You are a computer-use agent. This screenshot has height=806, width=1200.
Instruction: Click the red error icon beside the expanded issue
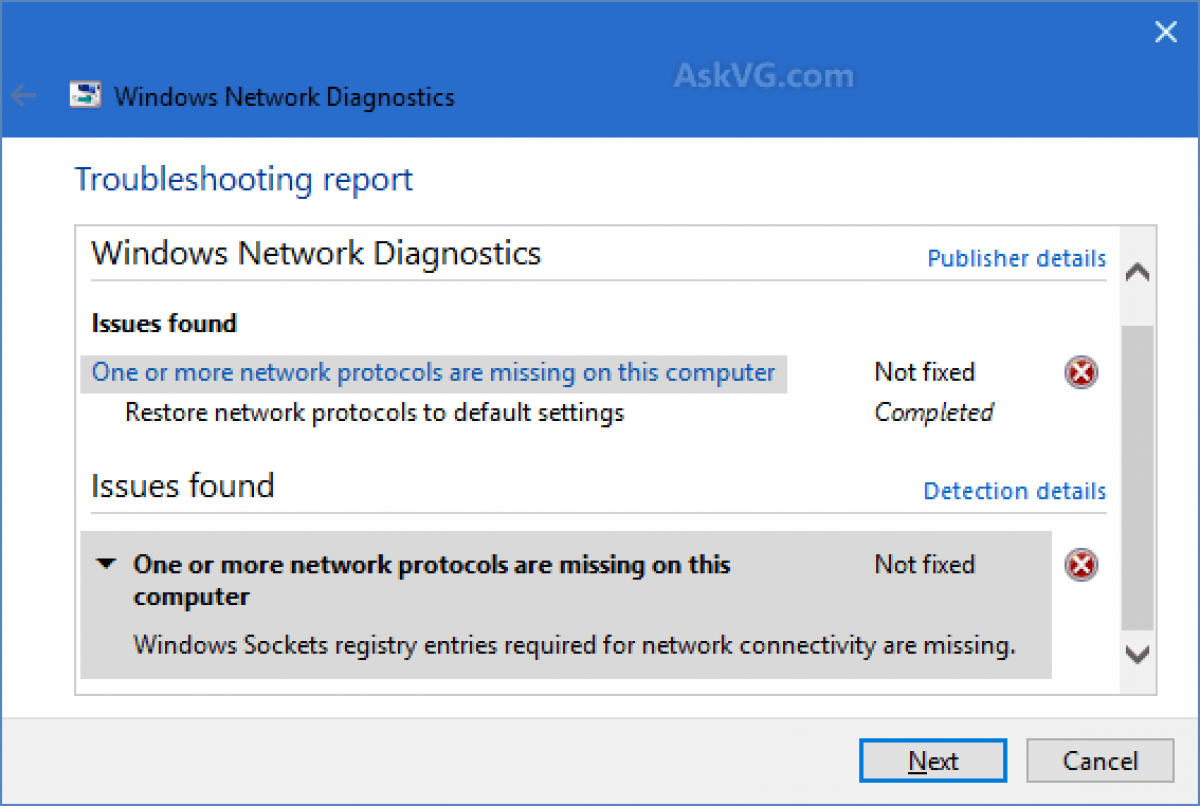(1081, 565)
